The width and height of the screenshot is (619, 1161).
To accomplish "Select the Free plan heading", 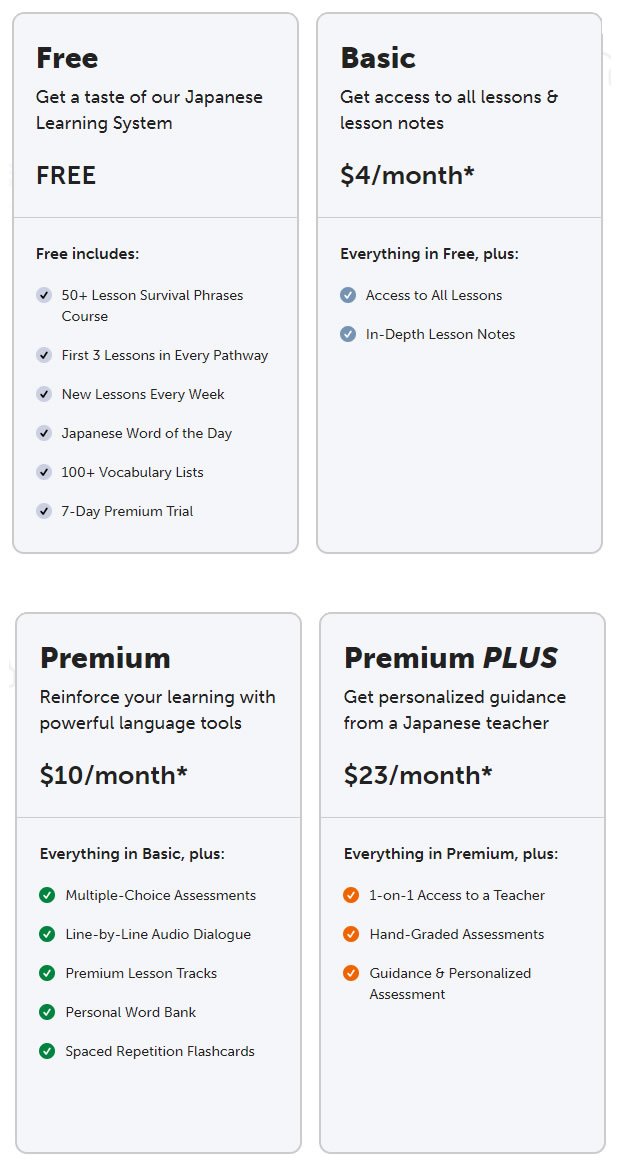I will click(x=67, y=58).
